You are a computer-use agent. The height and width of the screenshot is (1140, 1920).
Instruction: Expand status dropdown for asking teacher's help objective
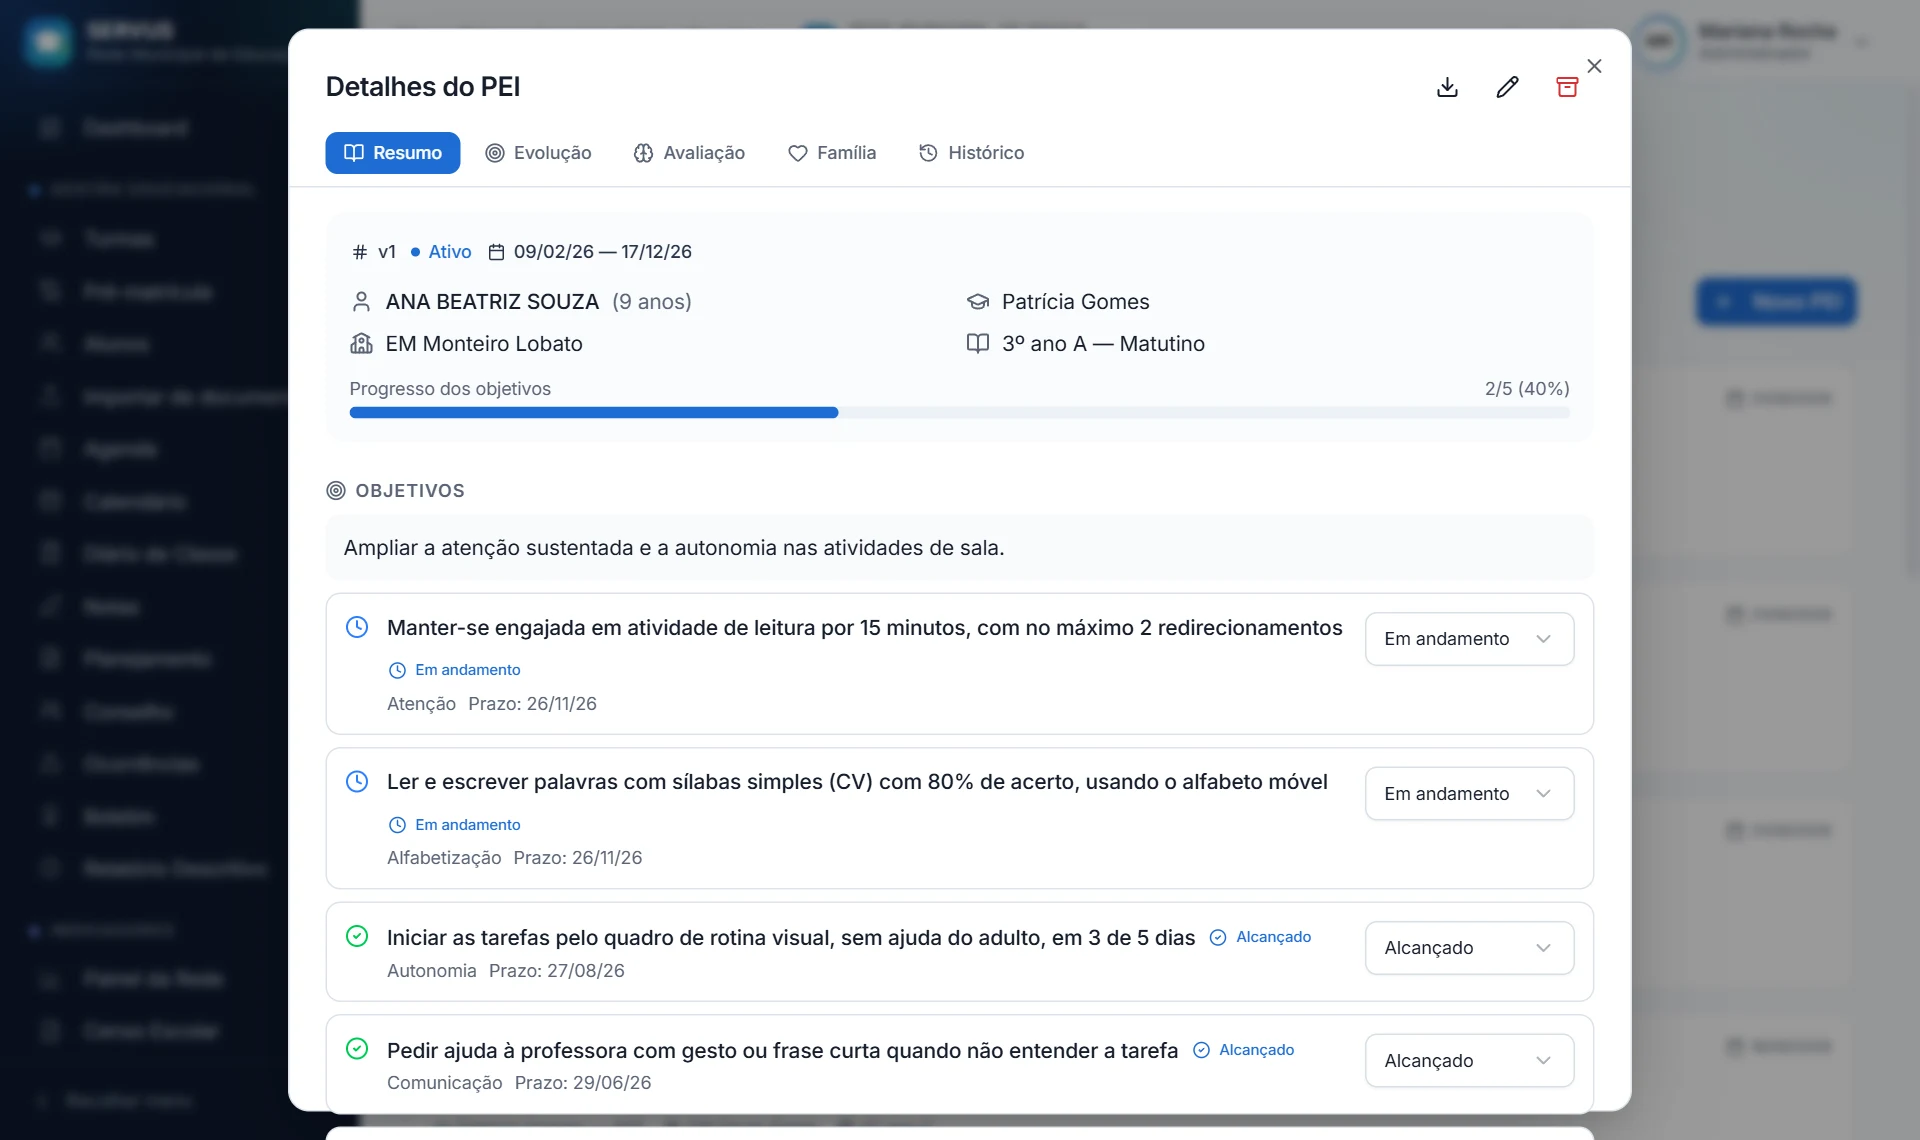(1469, 1061)
